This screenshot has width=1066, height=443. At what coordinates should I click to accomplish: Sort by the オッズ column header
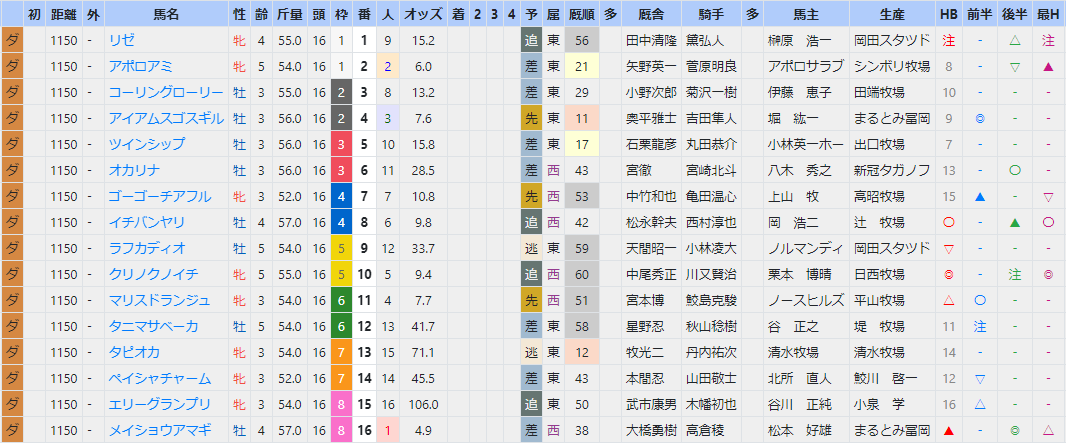tap(423, 14)
